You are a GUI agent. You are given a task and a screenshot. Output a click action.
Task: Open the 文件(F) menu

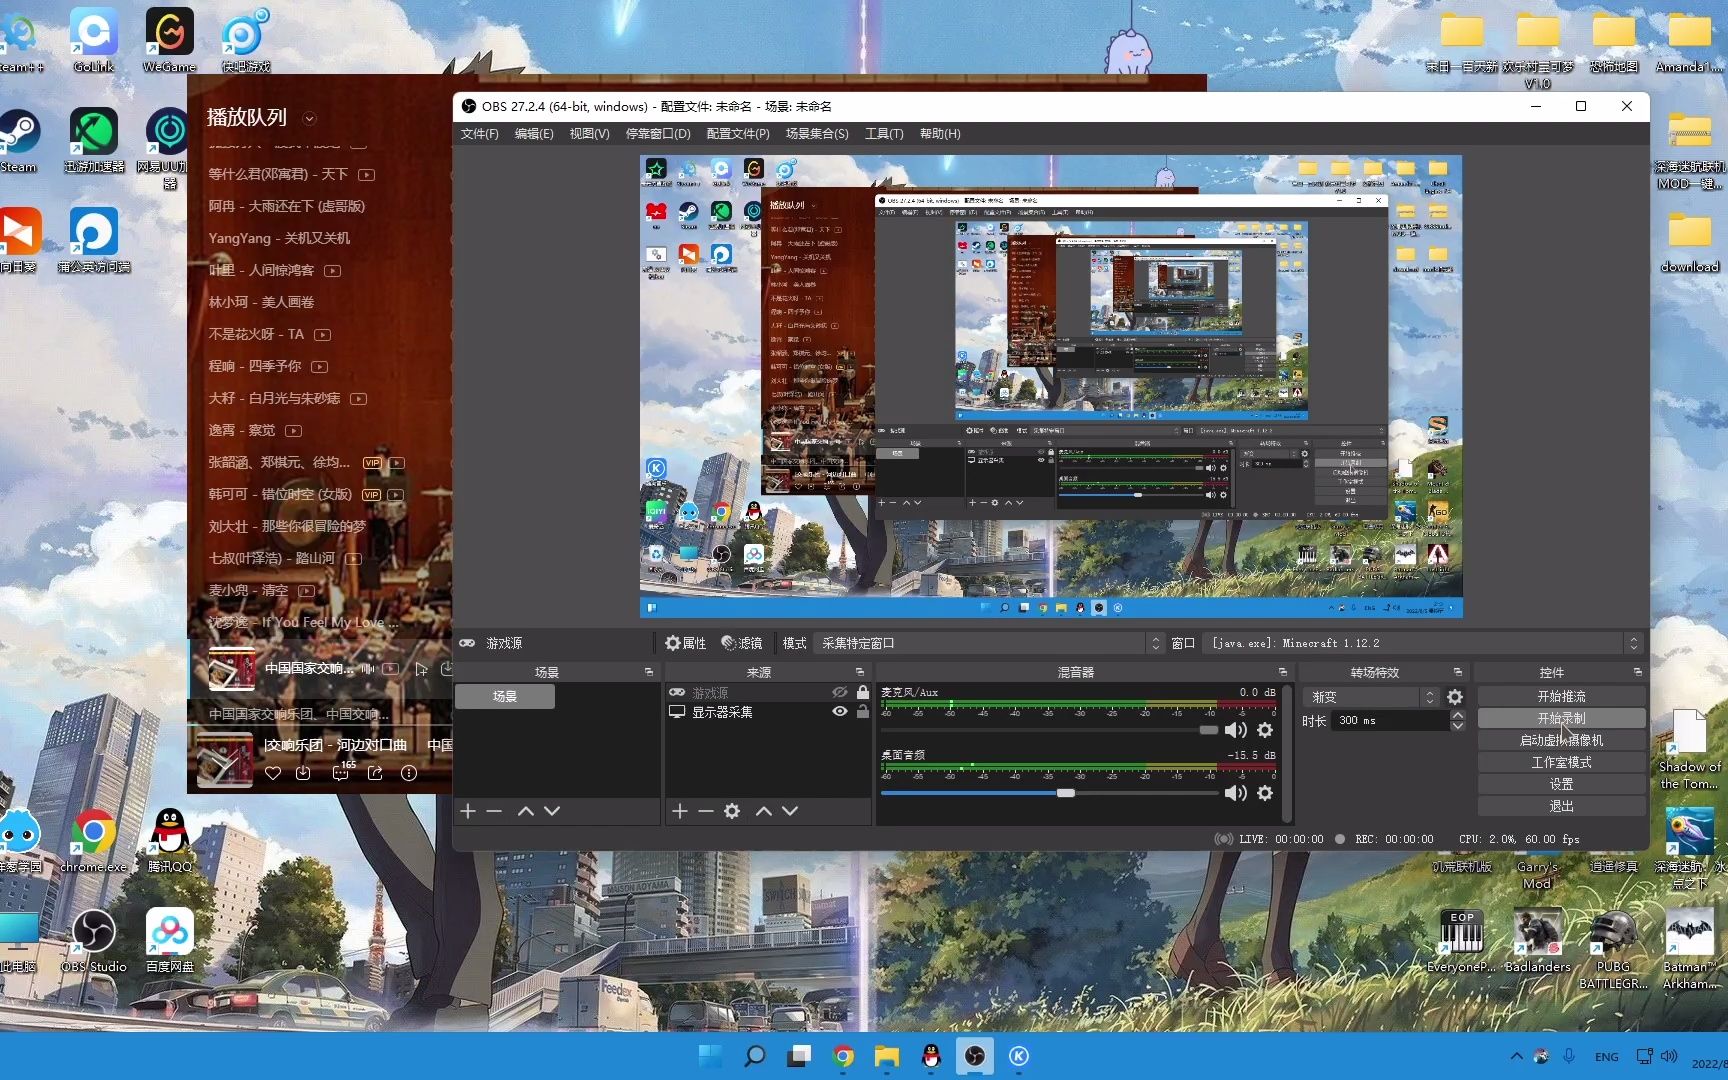click(x=480, y=134)
